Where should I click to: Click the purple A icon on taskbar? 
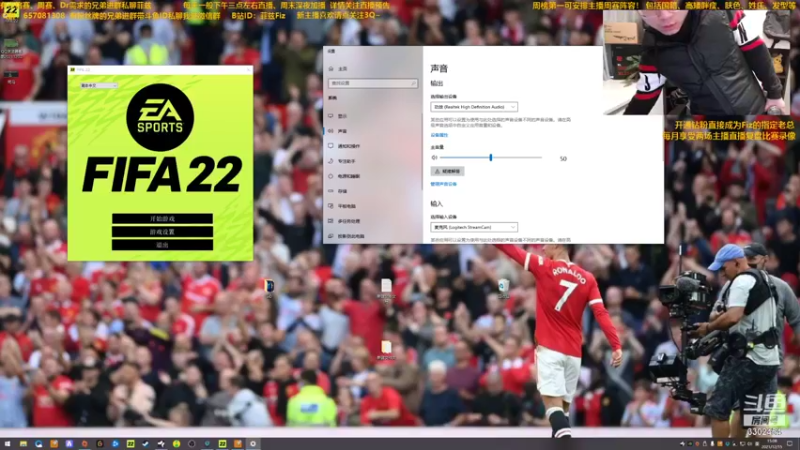[69, 444]
